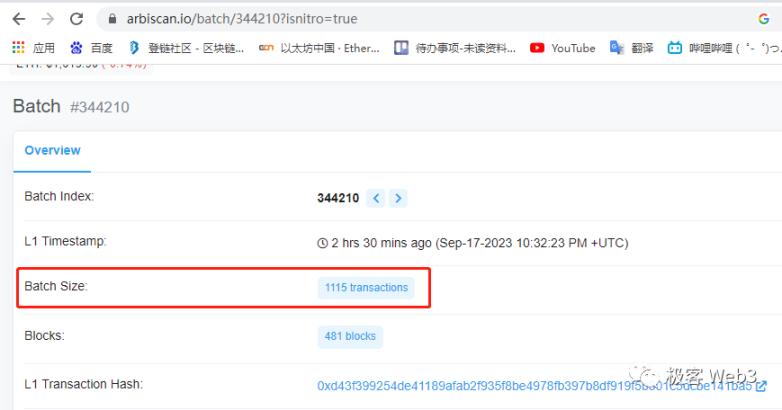Click the Batch Index label
This screenshot has width=782, height=410.
tap(59, 196)
